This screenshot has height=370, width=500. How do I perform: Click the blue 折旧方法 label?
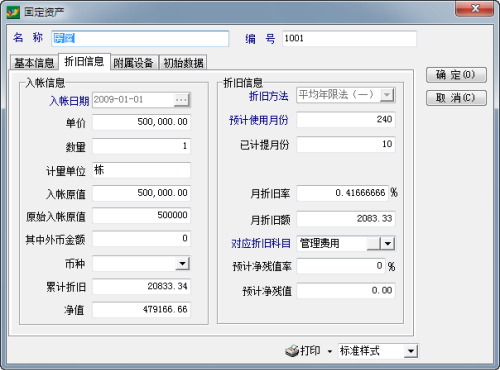coord(268,96)
